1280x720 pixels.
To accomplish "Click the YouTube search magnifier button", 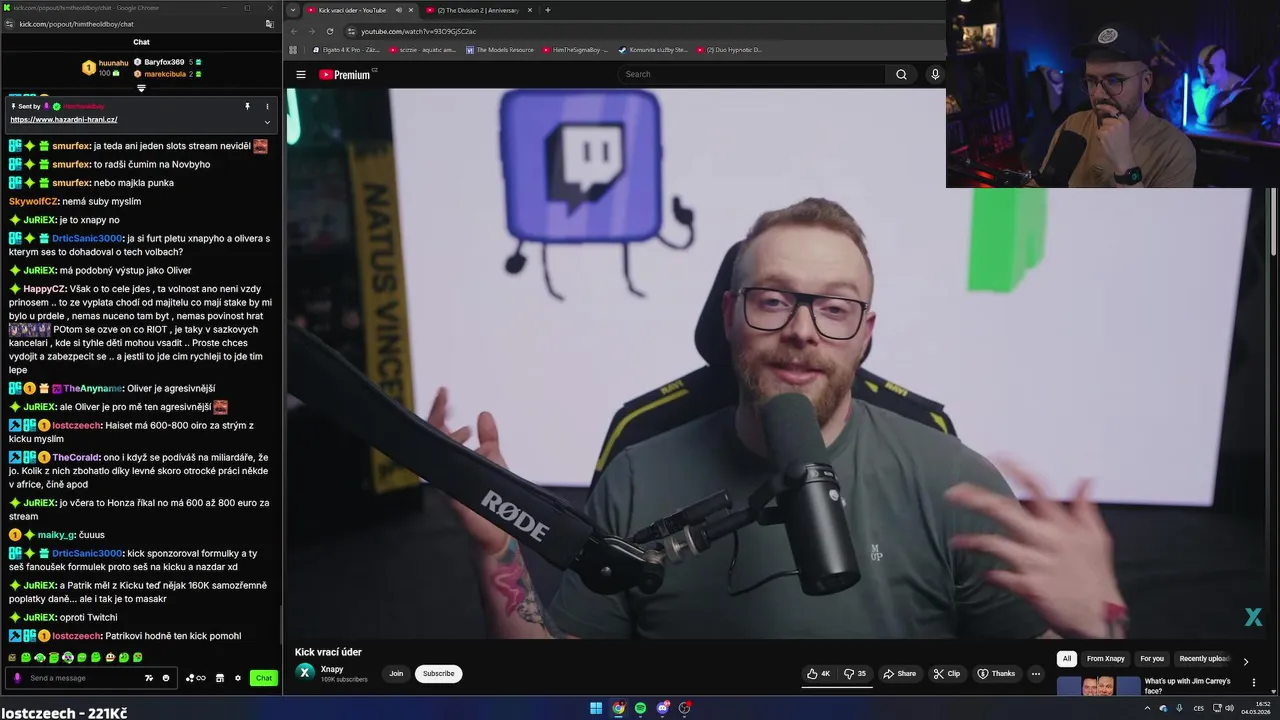I will 901,74.
